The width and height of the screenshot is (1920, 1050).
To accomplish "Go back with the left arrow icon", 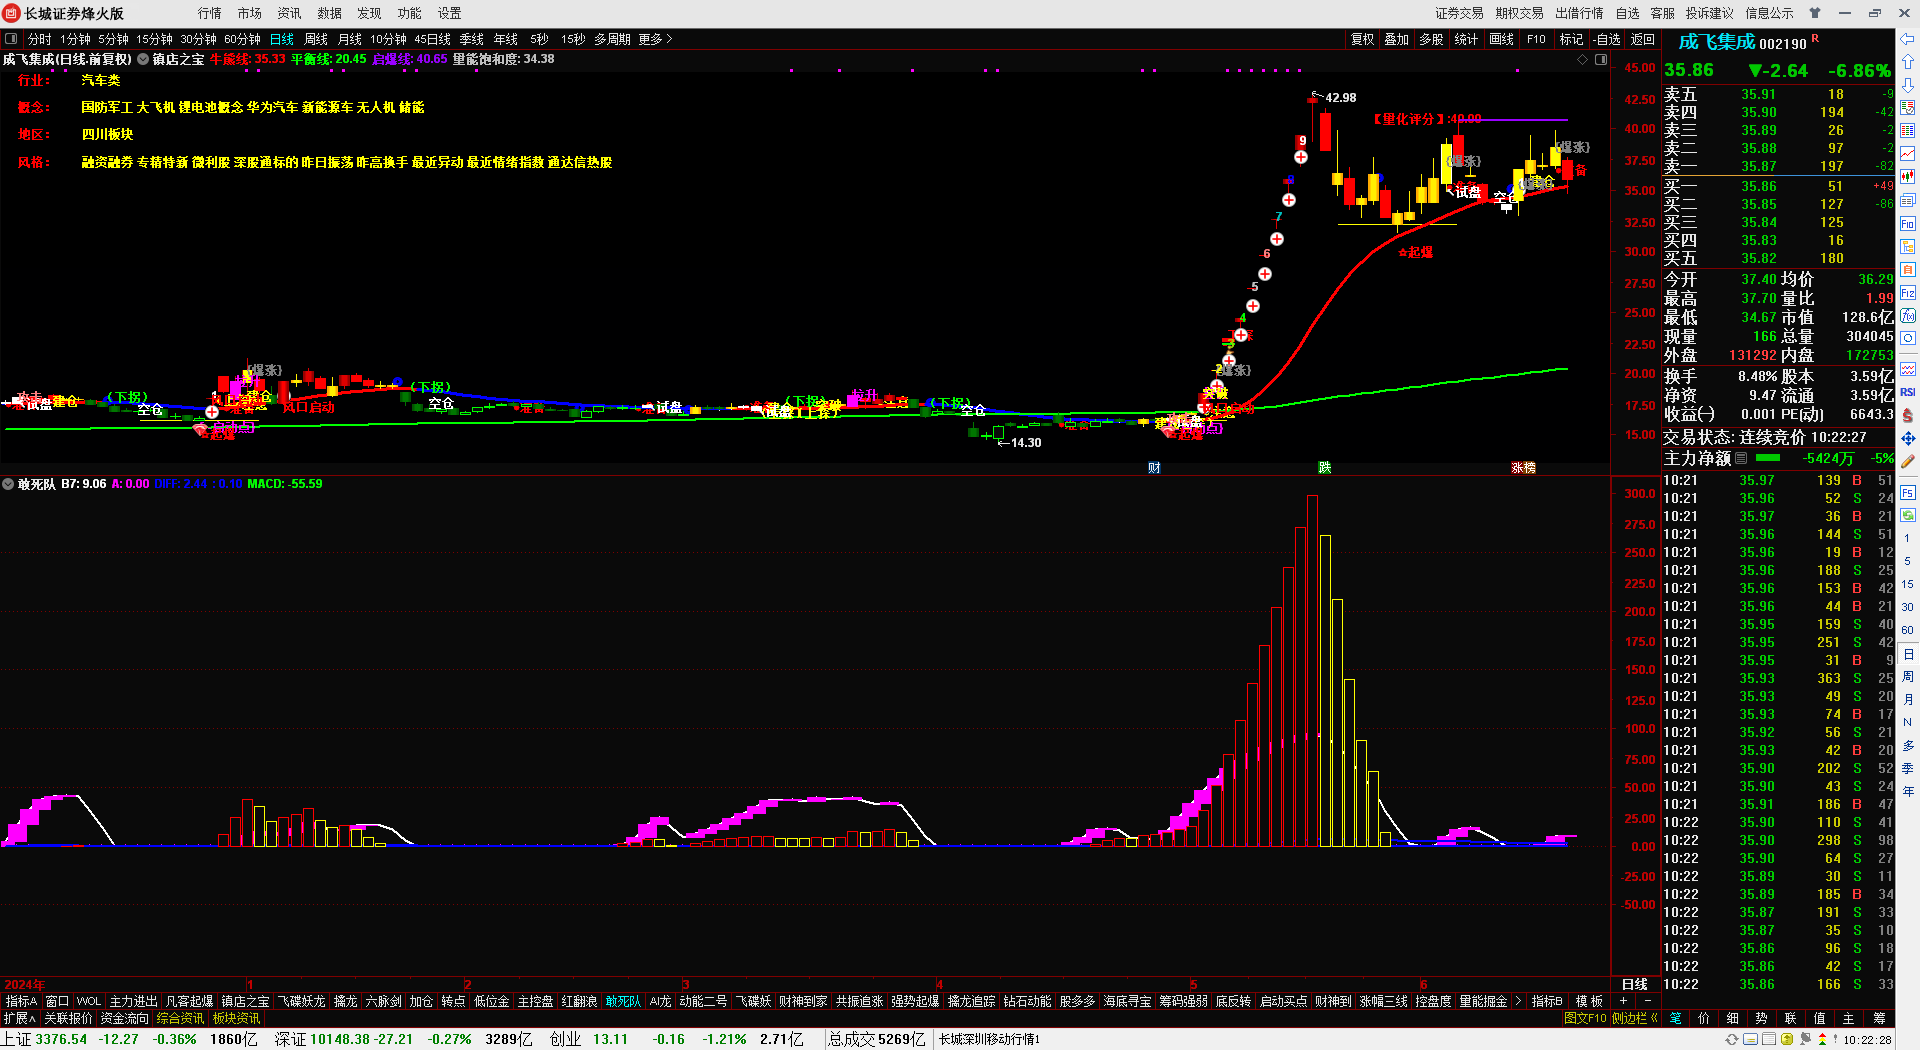I will [1908, 39].
